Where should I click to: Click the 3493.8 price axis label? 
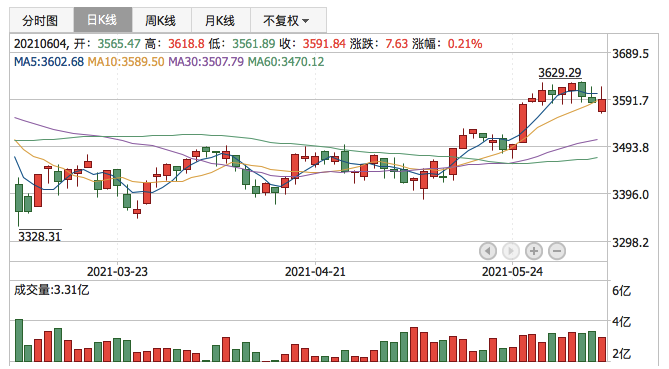(631, 148)
